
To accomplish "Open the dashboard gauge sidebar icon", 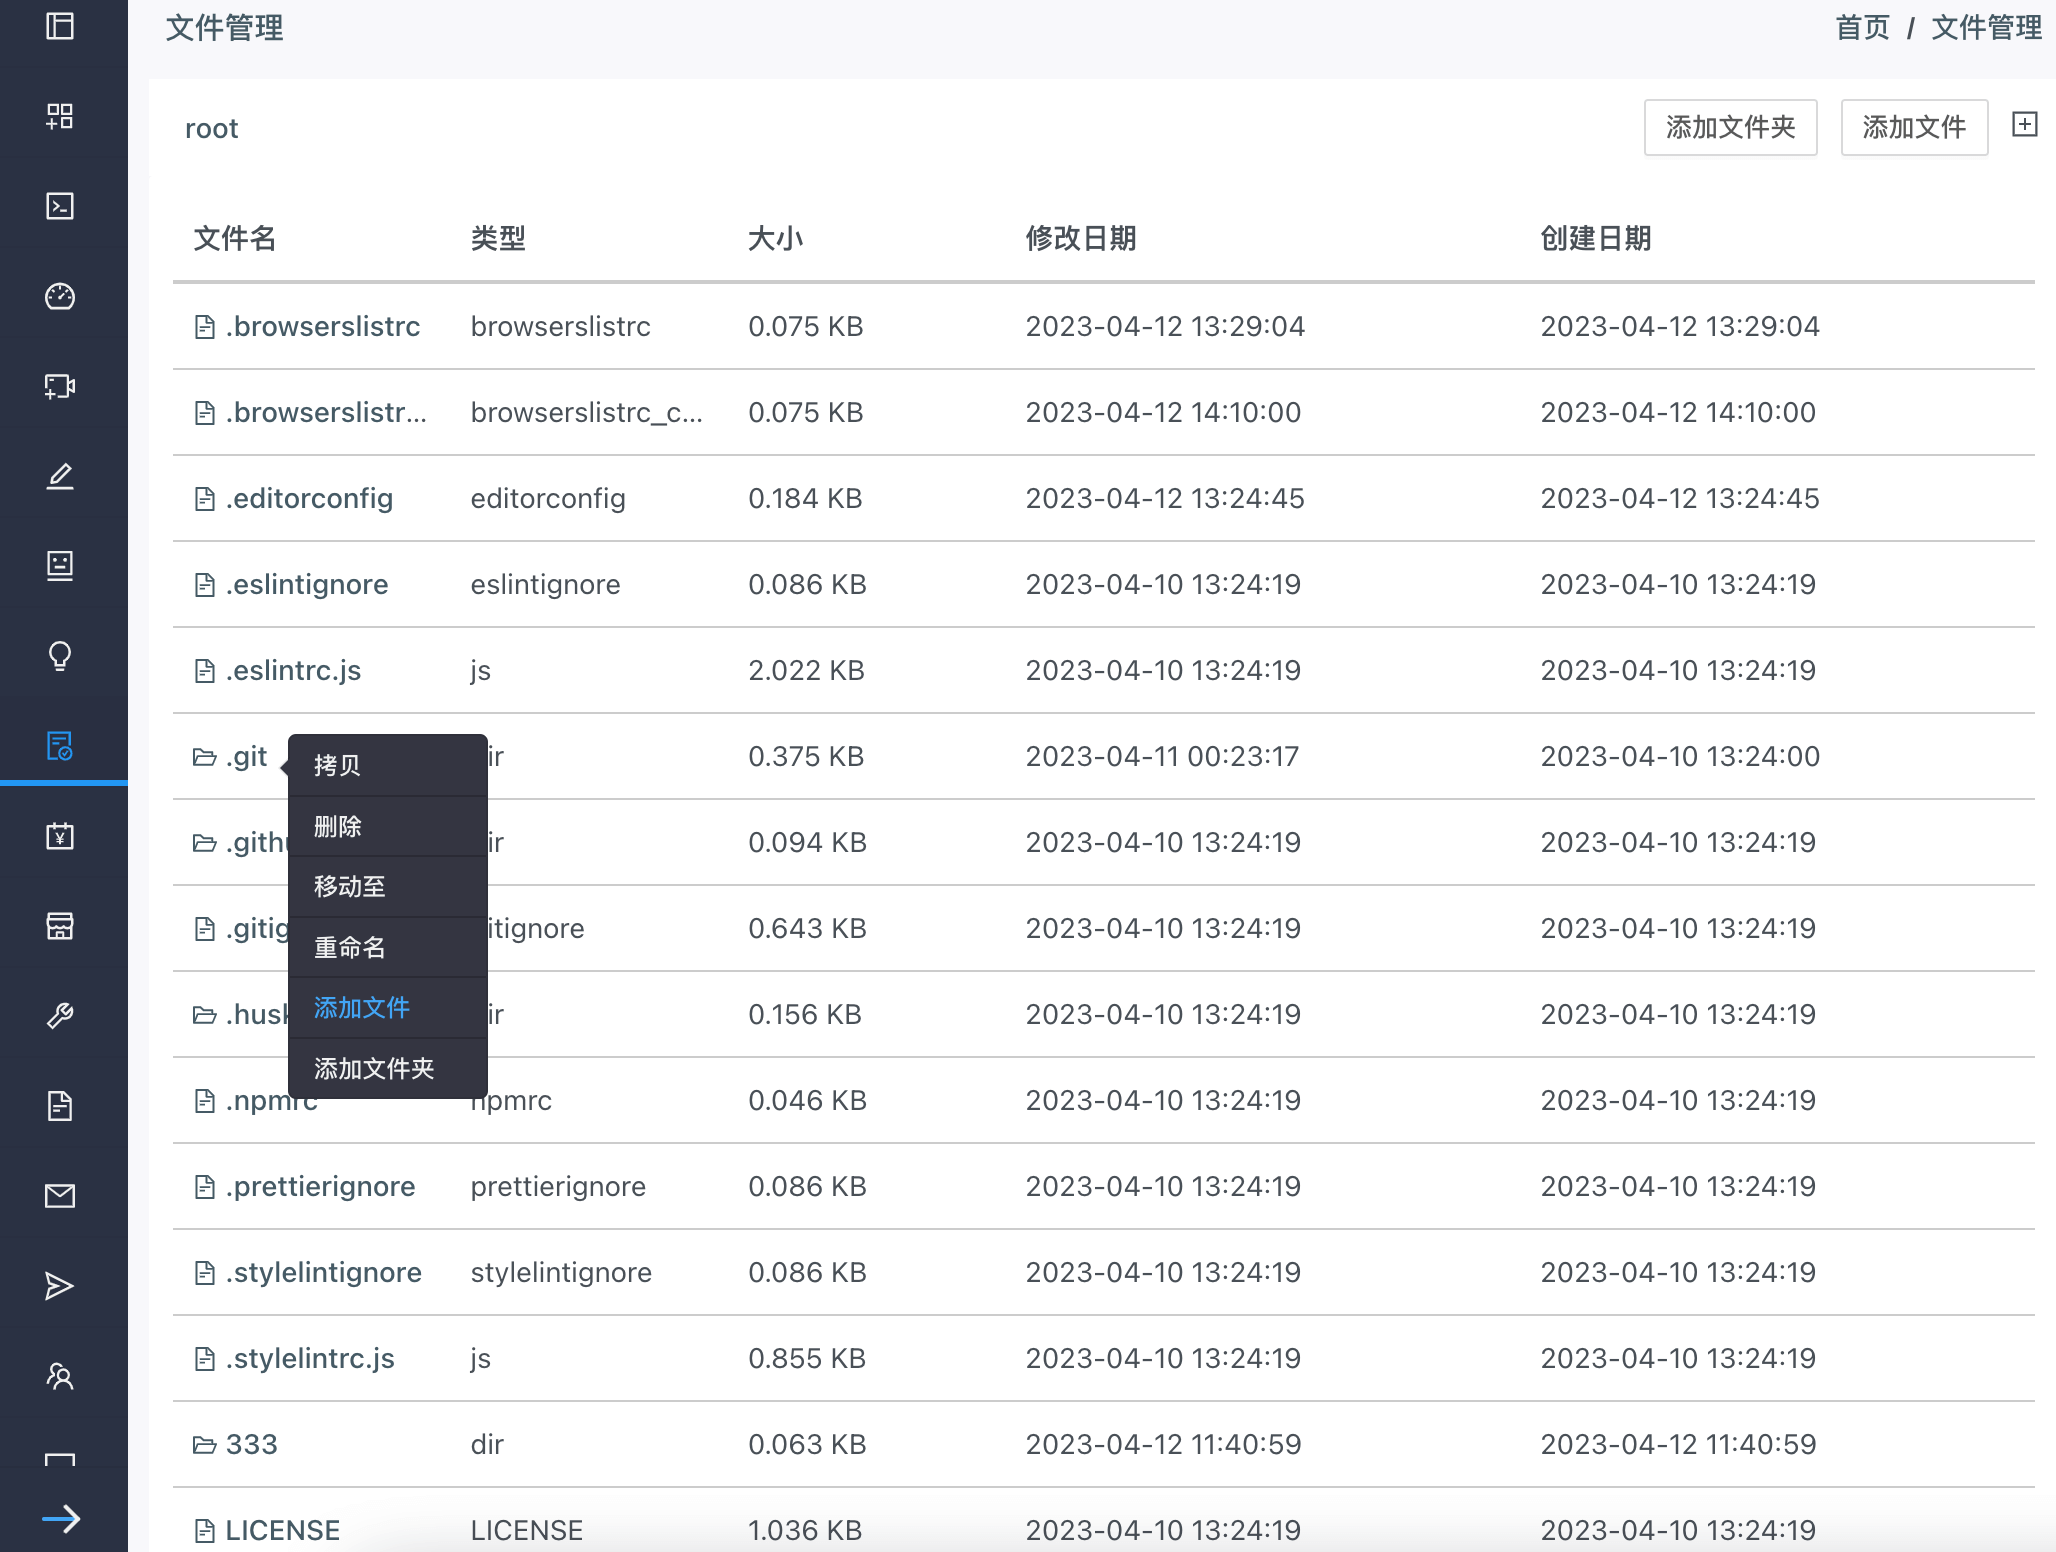I will coord(60,296).
